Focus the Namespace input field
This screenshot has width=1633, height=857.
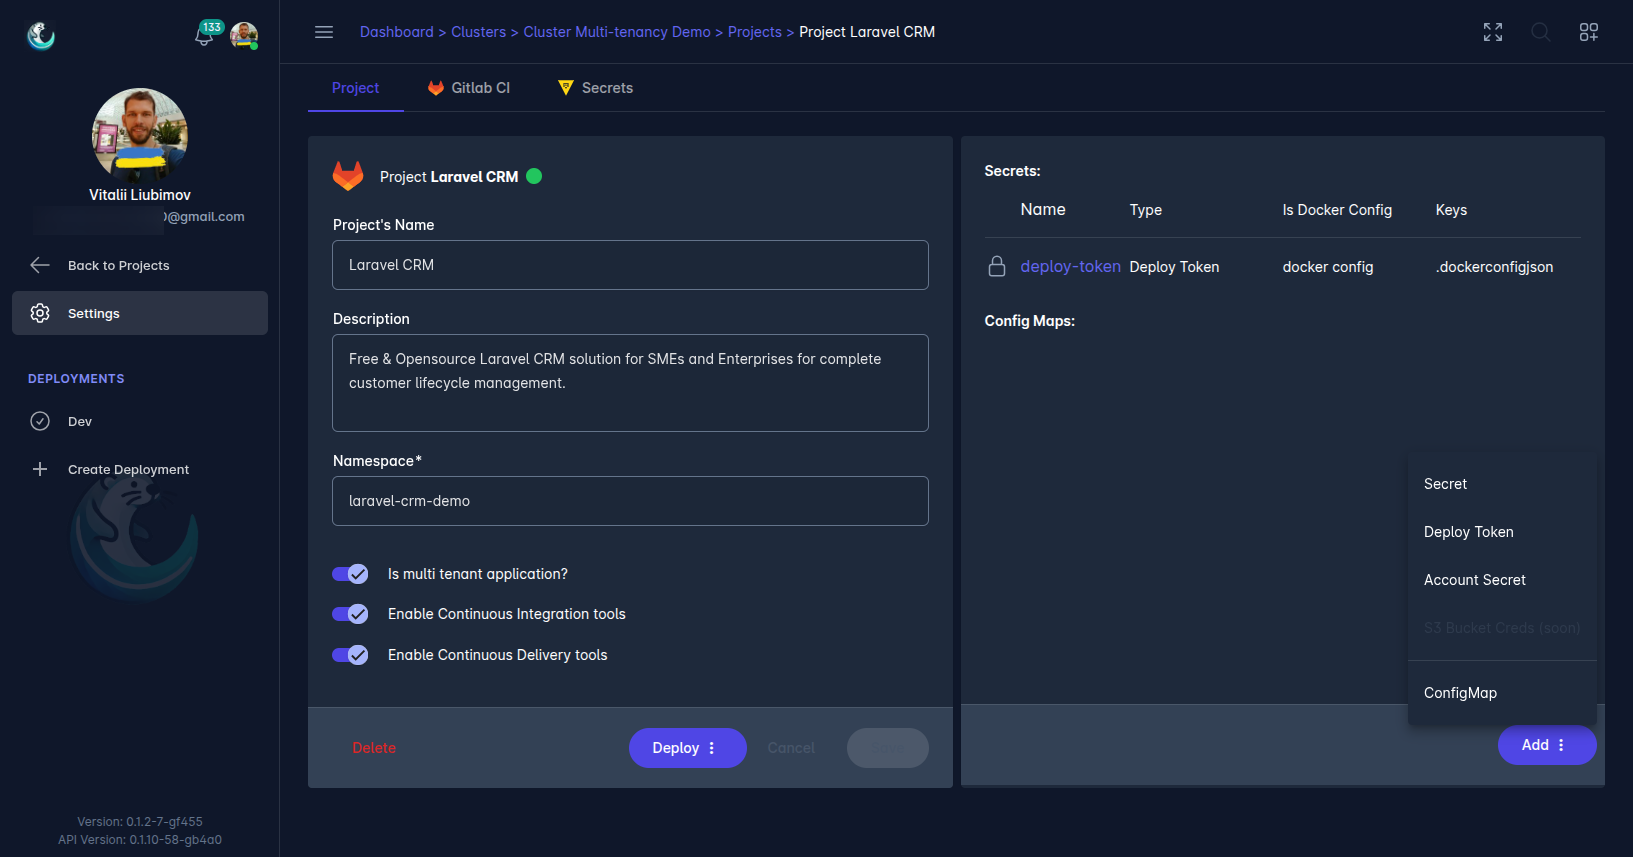[630, 501]
